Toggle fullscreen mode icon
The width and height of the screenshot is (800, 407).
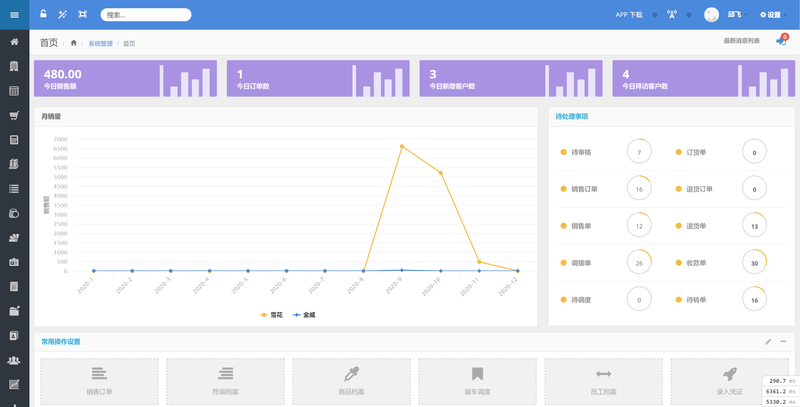point(82,14)
